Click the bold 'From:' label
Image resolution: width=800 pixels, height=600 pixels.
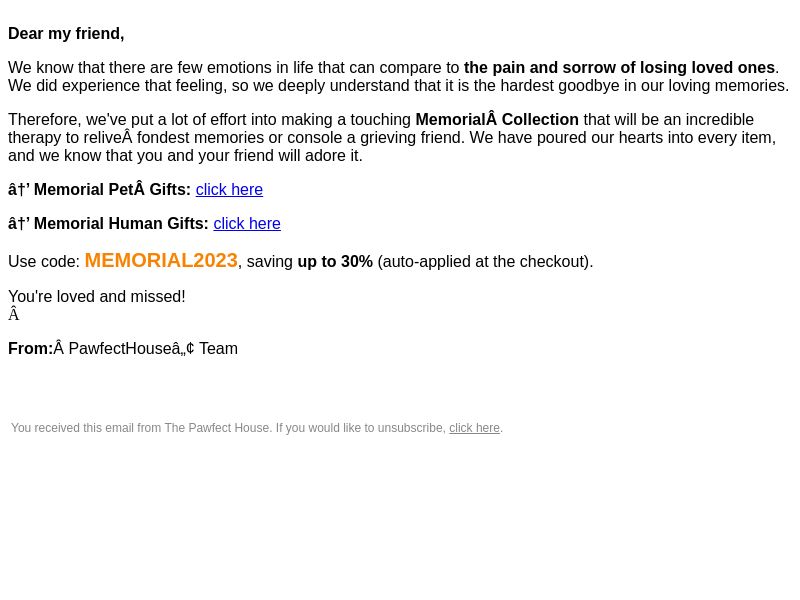click(x=31, y=349)
